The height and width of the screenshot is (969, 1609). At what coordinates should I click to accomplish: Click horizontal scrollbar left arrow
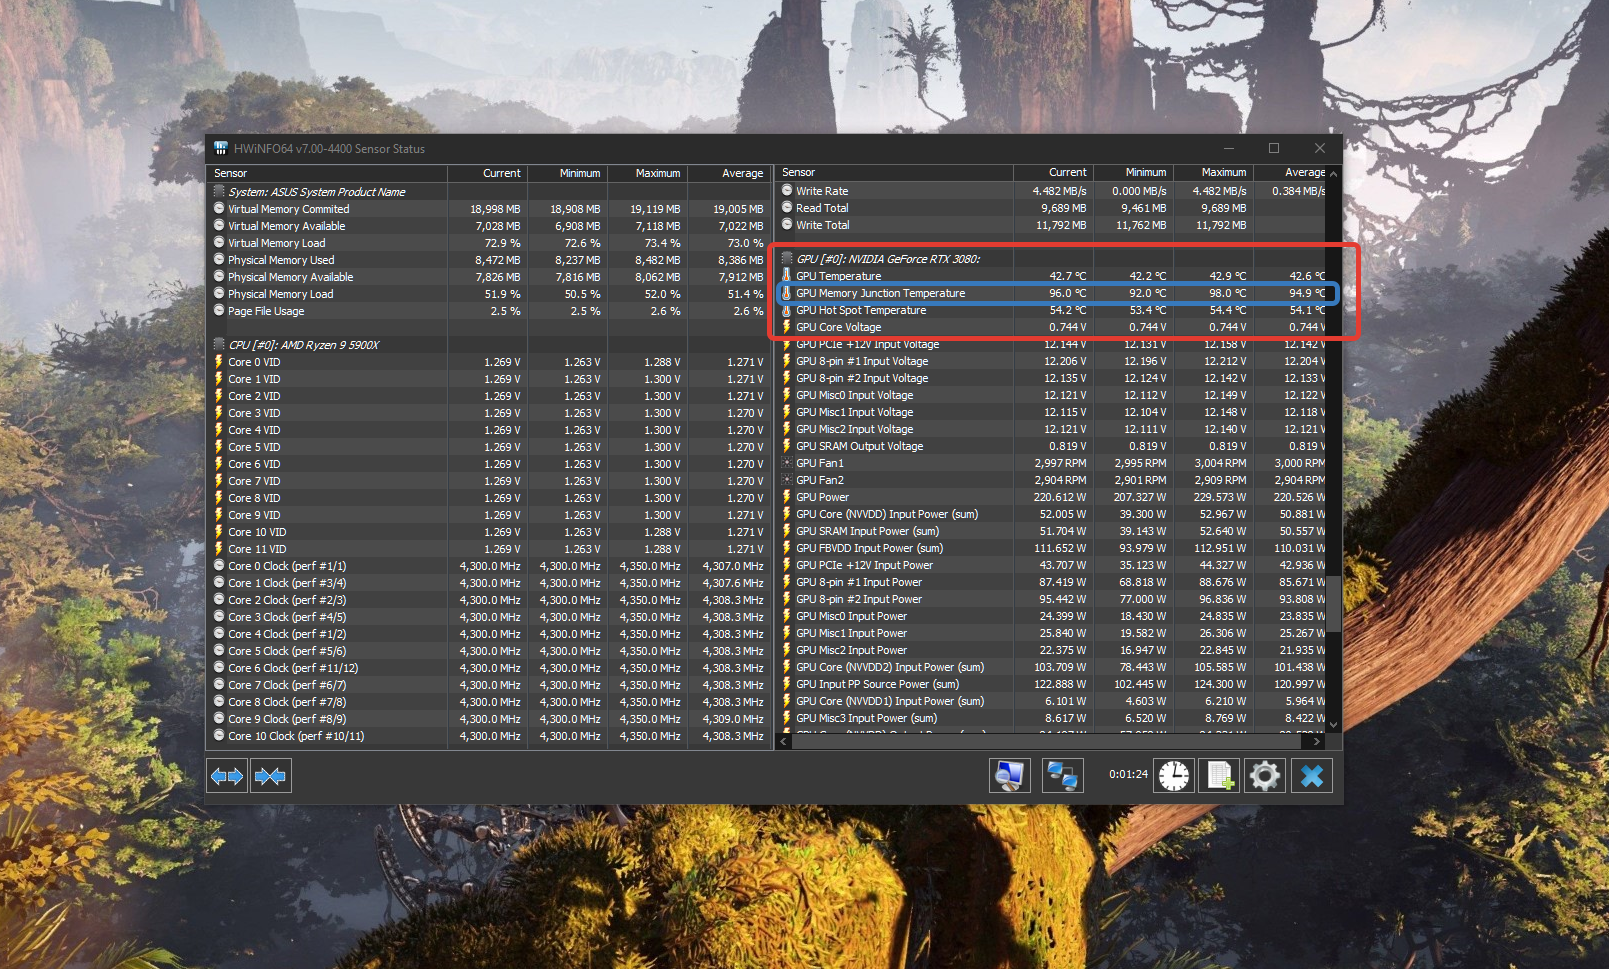784,741
